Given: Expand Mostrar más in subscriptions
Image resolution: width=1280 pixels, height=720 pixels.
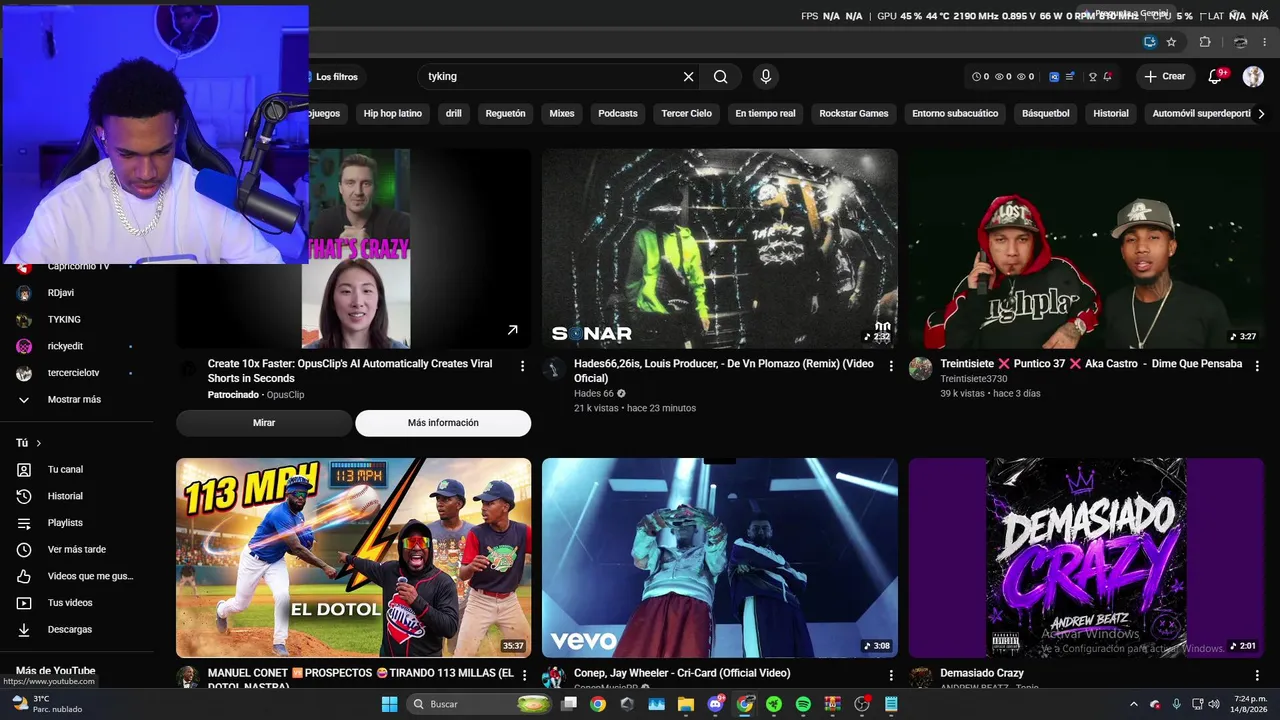Looking at the screenshot, I should (76, 400).
